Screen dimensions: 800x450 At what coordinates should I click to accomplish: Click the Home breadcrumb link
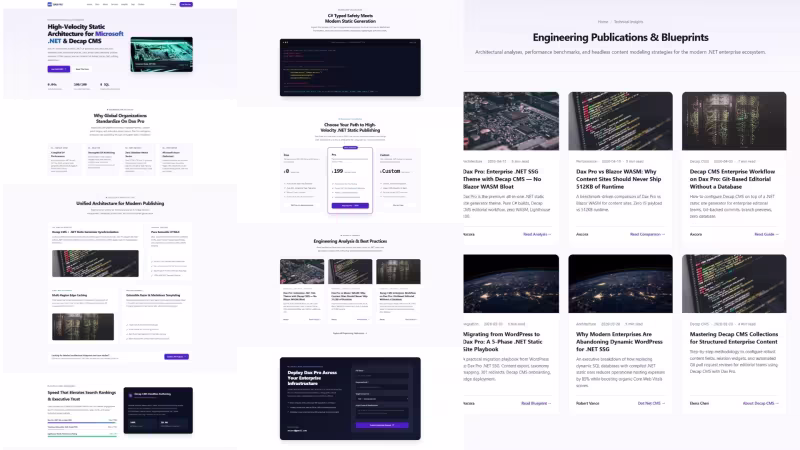[603, 22]
